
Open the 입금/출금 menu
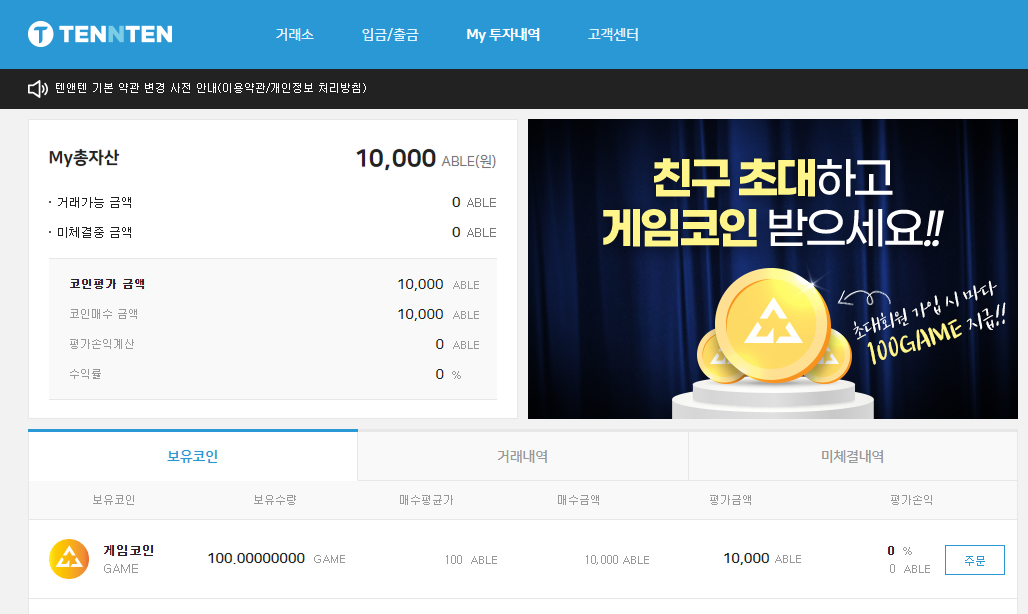point(390,34)
